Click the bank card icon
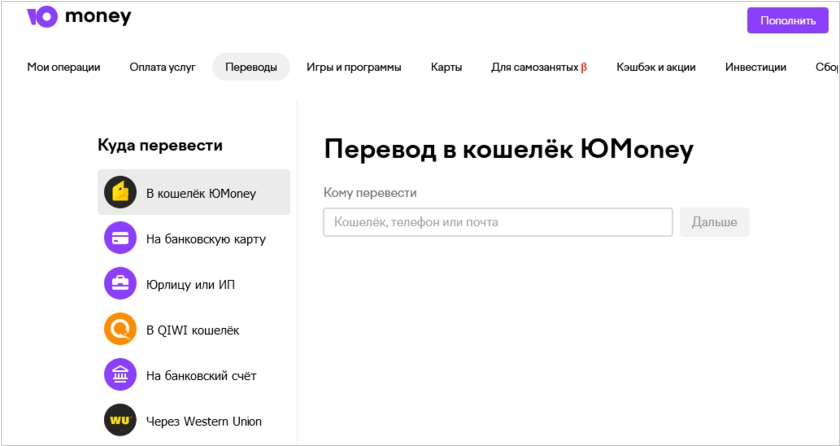840x446 pixels. (x=120, y=238)
